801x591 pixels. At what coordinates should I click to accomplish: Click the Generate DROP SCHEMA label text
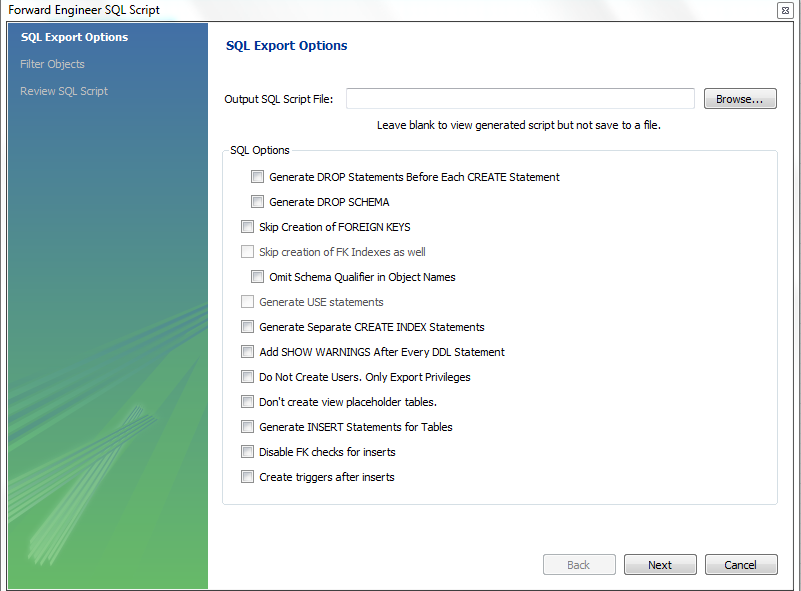pyautogui.click(x=329, y=202)
